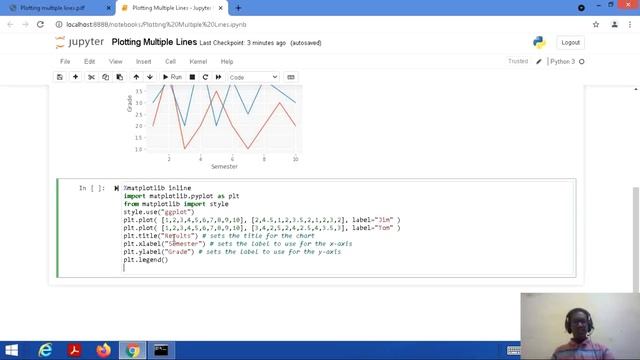Viewport: 640px width, 360px height.
Task: Click the pencil edit mode icon
Action: coord(539,62)
